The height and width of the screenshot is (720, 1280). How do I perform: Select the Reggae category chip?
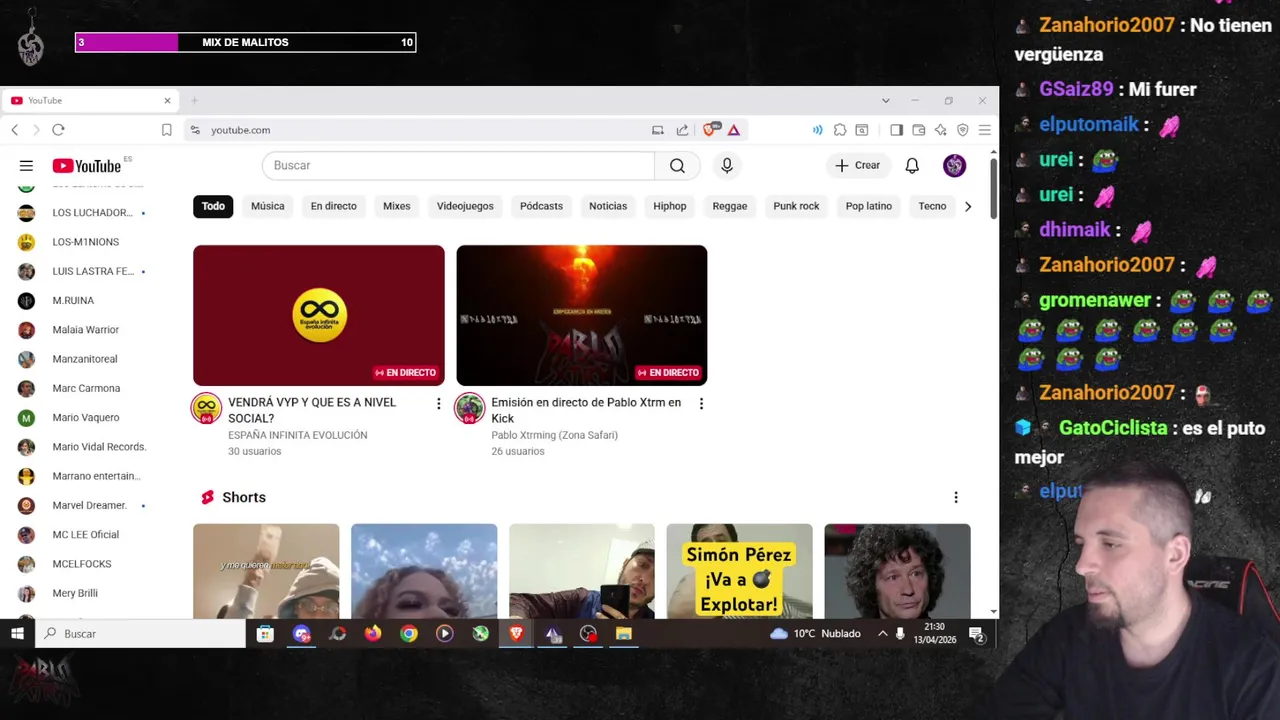pos(730,206)
